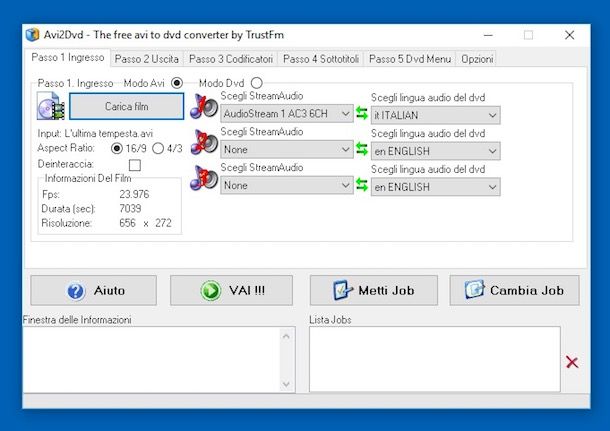
Task: Close the Avi2Dvd window
Action: [x=570, y=35]
